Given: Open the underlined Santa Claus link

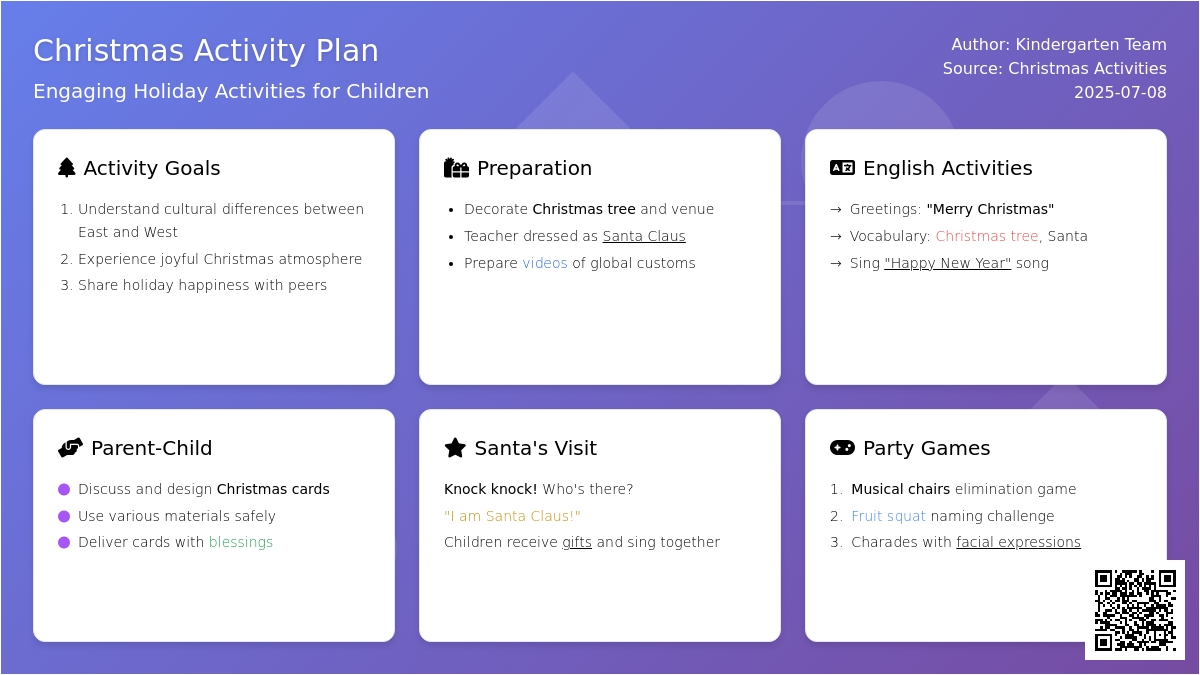Looking at the screenshot, I should [644, 236].
